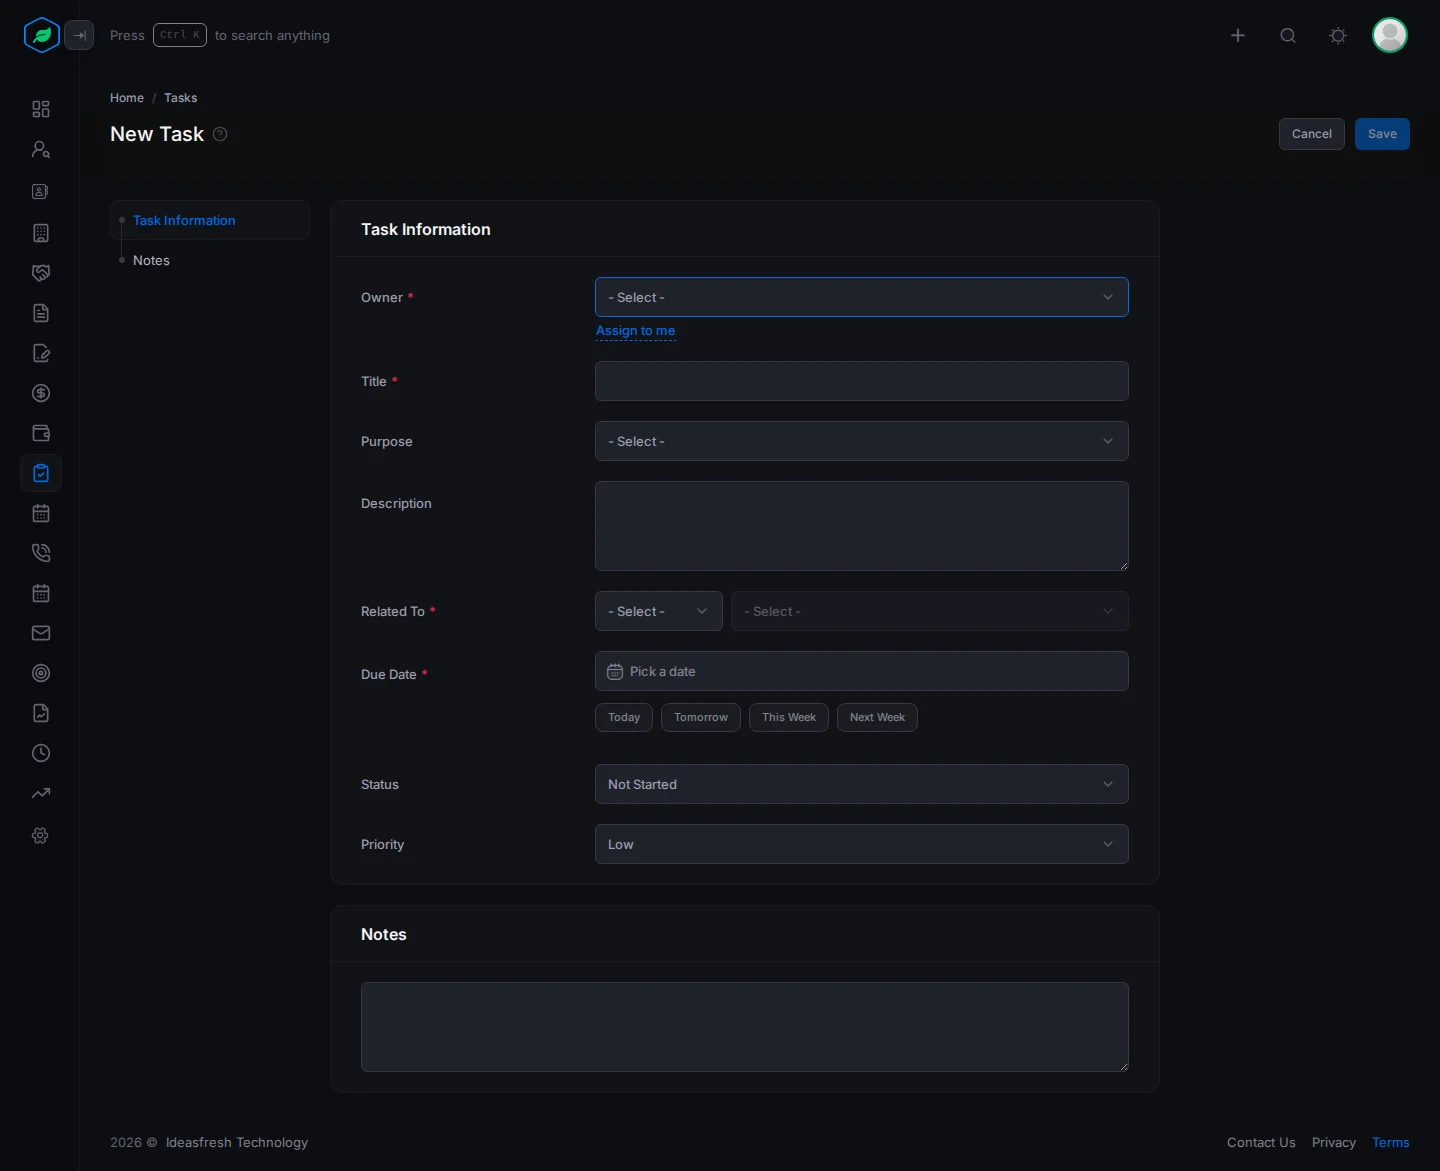
Task: Click the help icon beside New Task
Action: pos(220,134)
